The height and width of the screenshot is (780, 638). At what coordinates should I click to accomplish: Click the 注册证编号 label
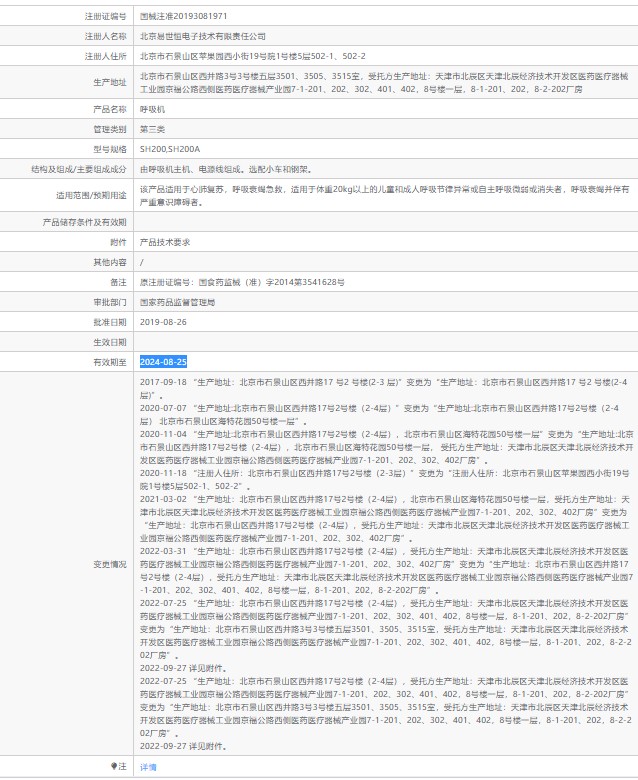point(105,16)
